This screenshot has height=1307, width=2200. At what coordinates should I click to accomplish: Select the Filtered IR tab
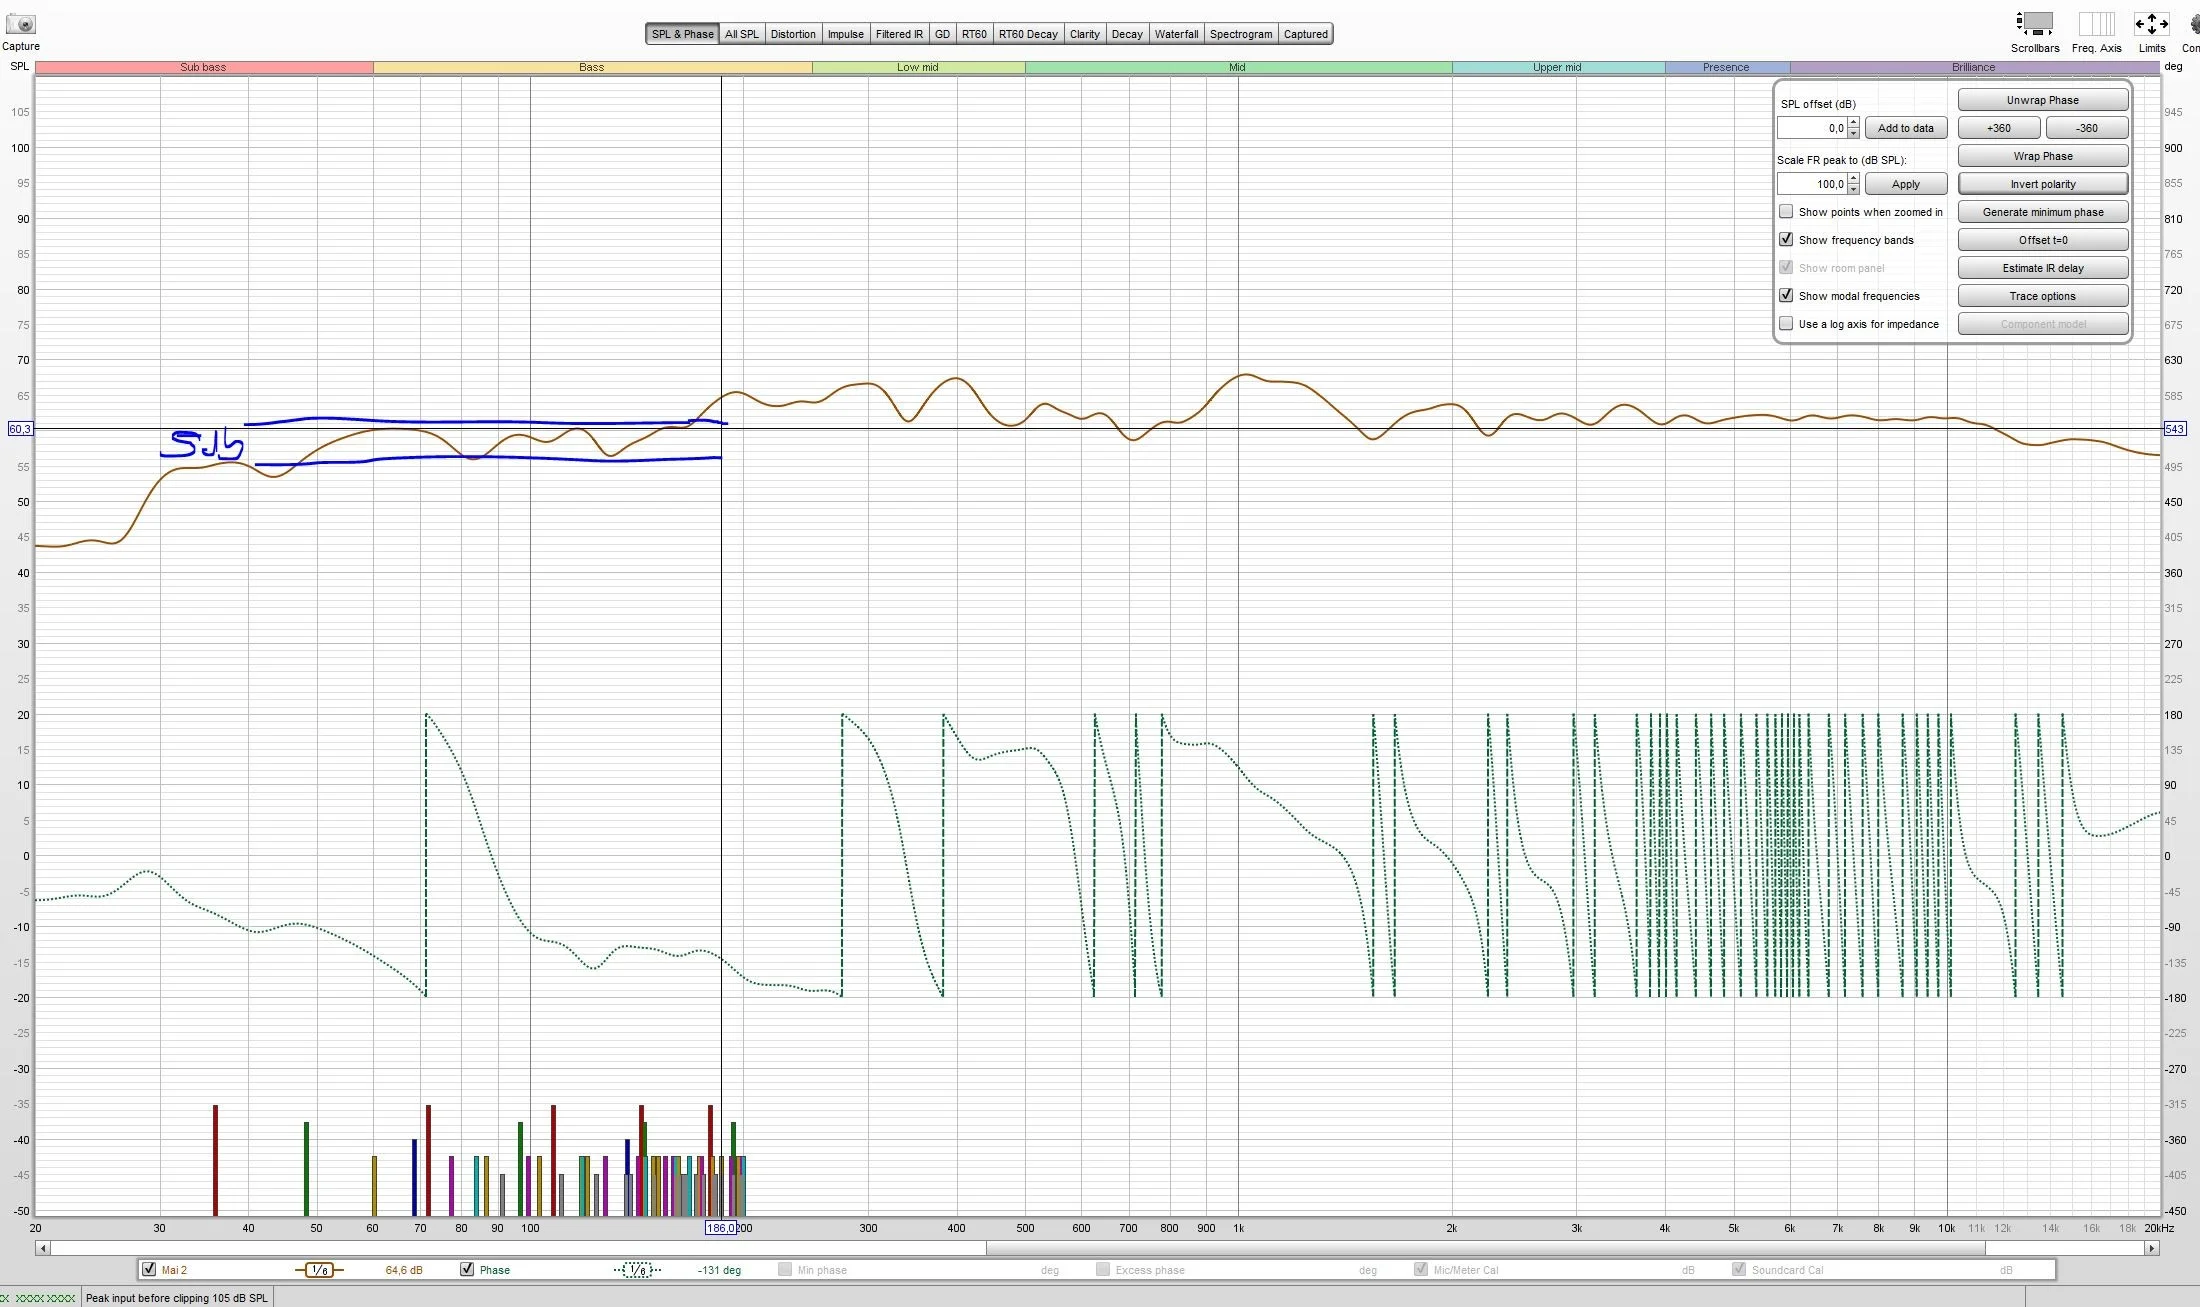coord(899,34)
